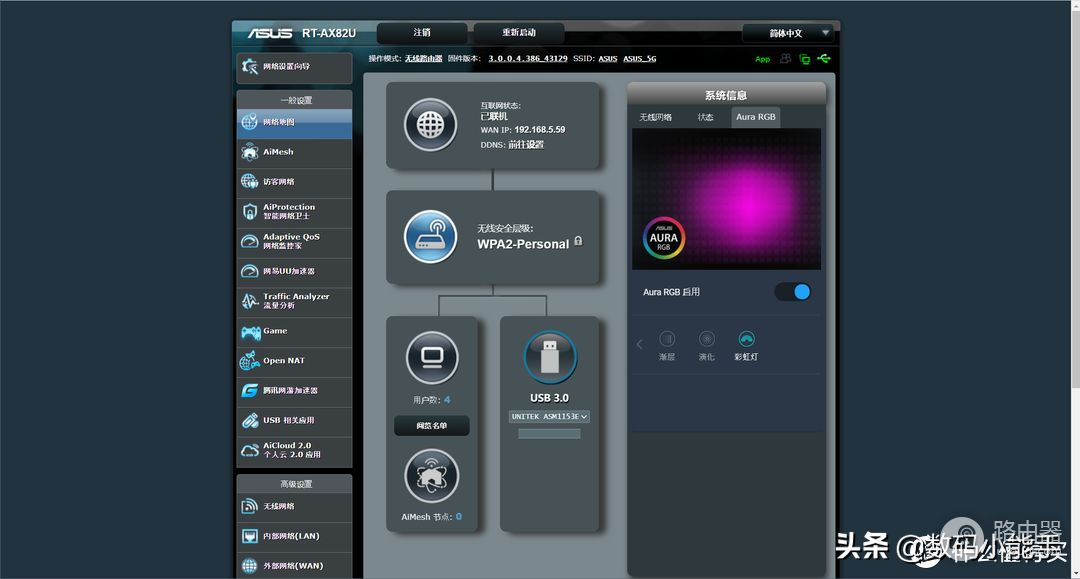Image resolution: width=1080 pixels, height=579 pixels.
Task: Expand the UNITEK ASM1153E device dropdown
Action: [x=549, y=416]
